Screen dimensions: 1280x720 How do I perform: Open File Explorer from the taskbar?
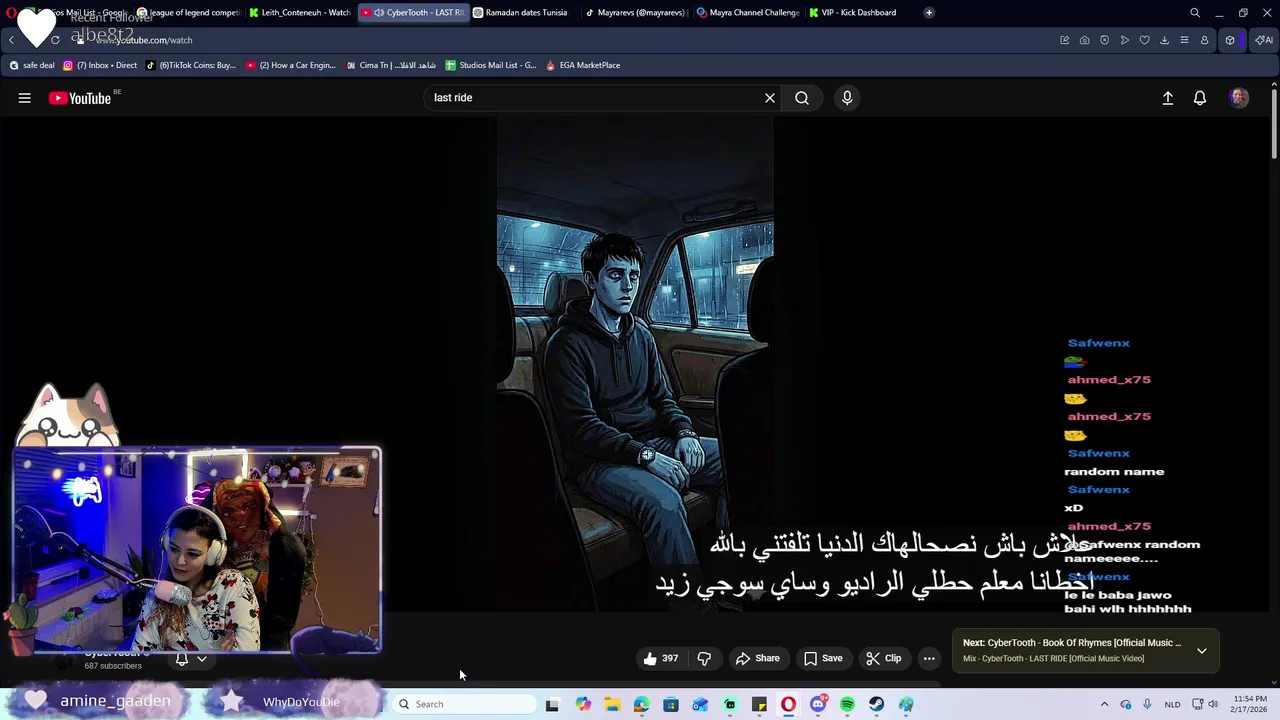point(612,704)
